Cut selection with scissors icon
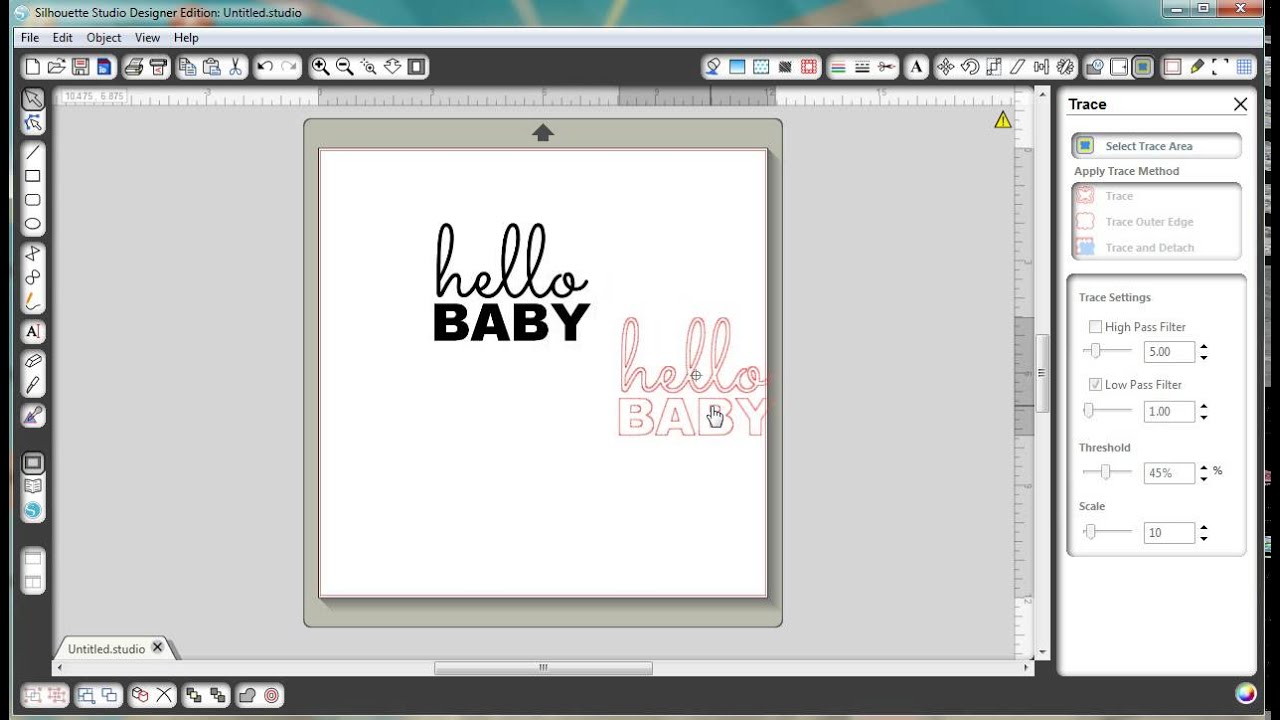The image size is (1280, 720). [235, 67]
